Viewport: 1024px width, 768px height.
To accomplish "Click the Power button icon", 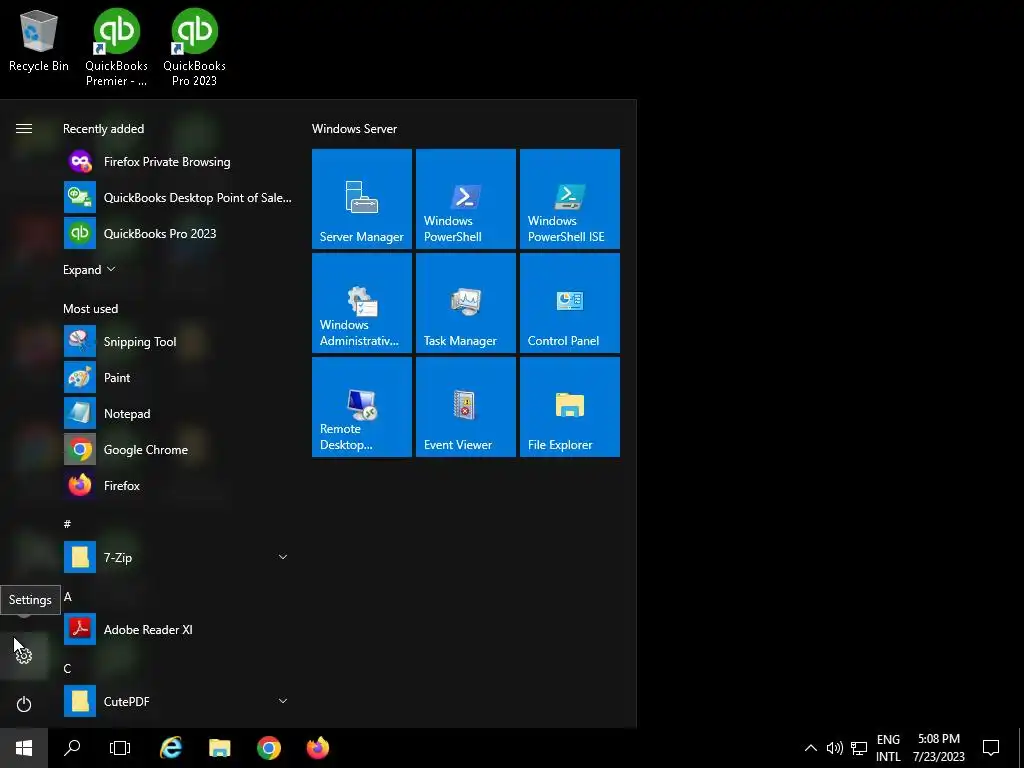I will pyautogui.click(x=24, y=704).
